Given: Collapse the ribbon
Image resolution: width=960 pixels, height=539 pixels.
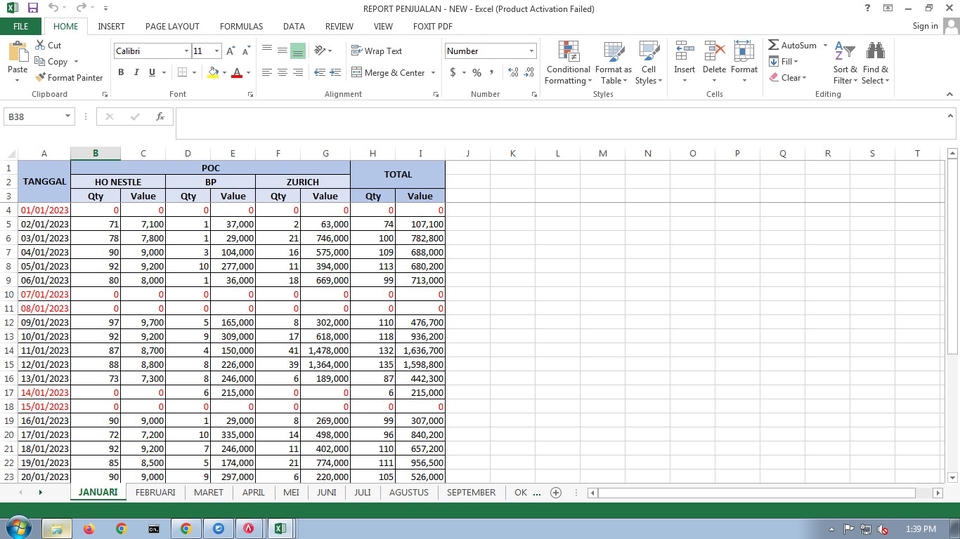Looking at the screenshot, I should [x=950, y=94].
